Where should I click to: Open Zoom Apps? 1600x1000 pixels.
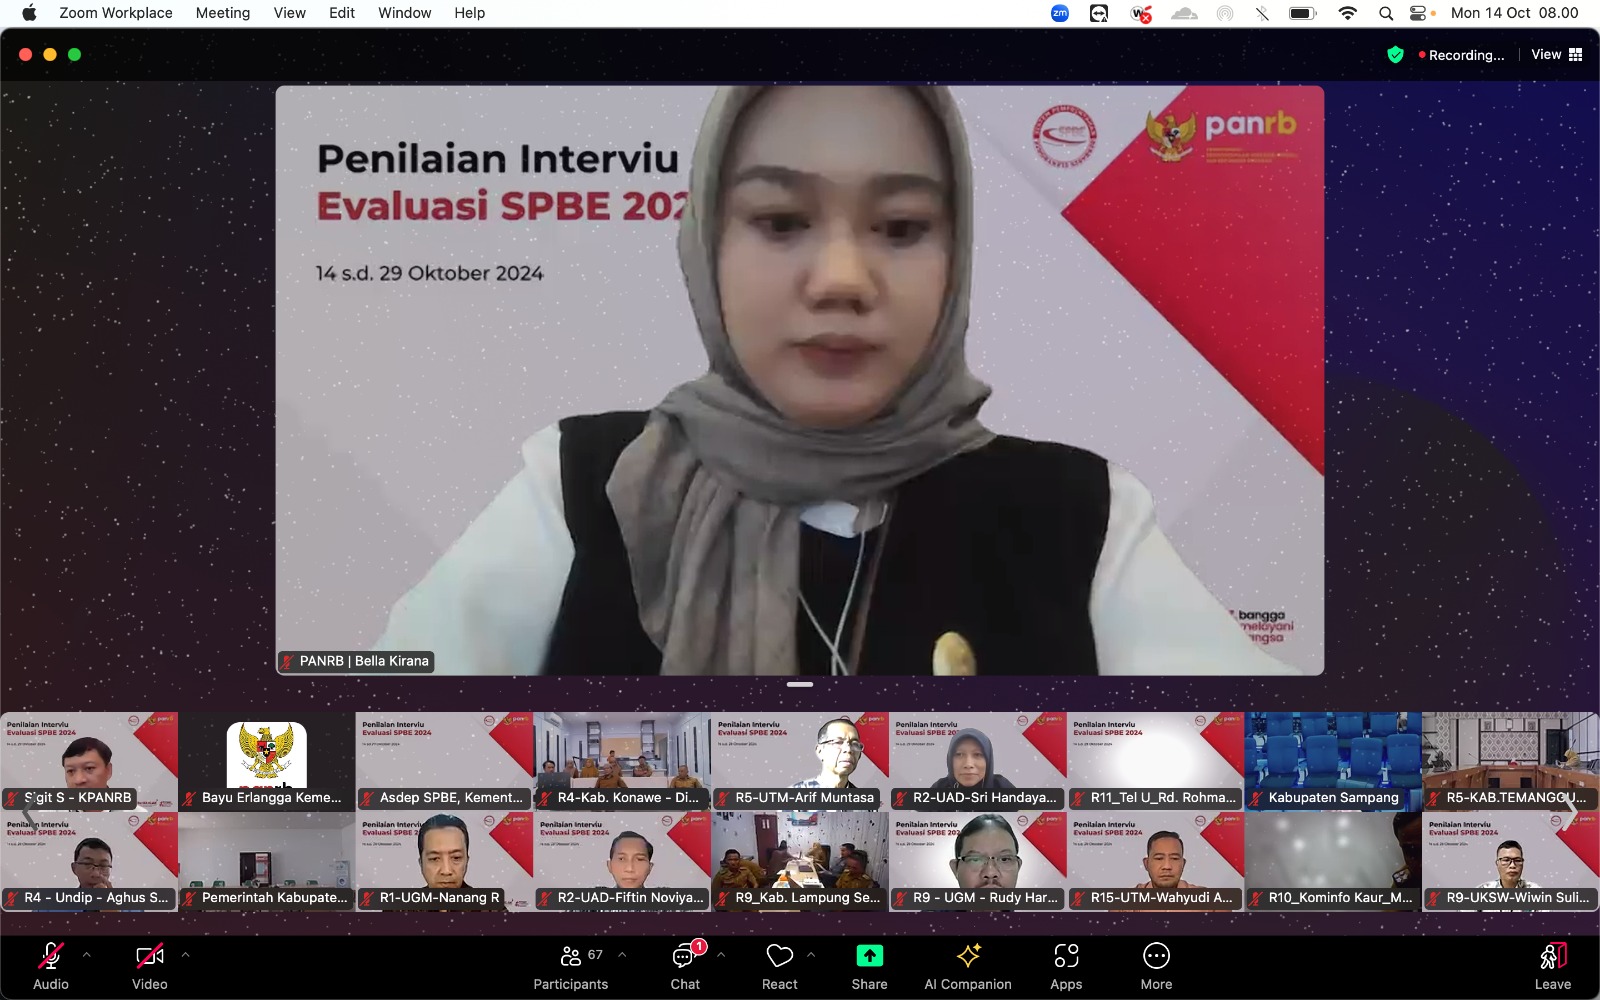(x=1066, y=966)
